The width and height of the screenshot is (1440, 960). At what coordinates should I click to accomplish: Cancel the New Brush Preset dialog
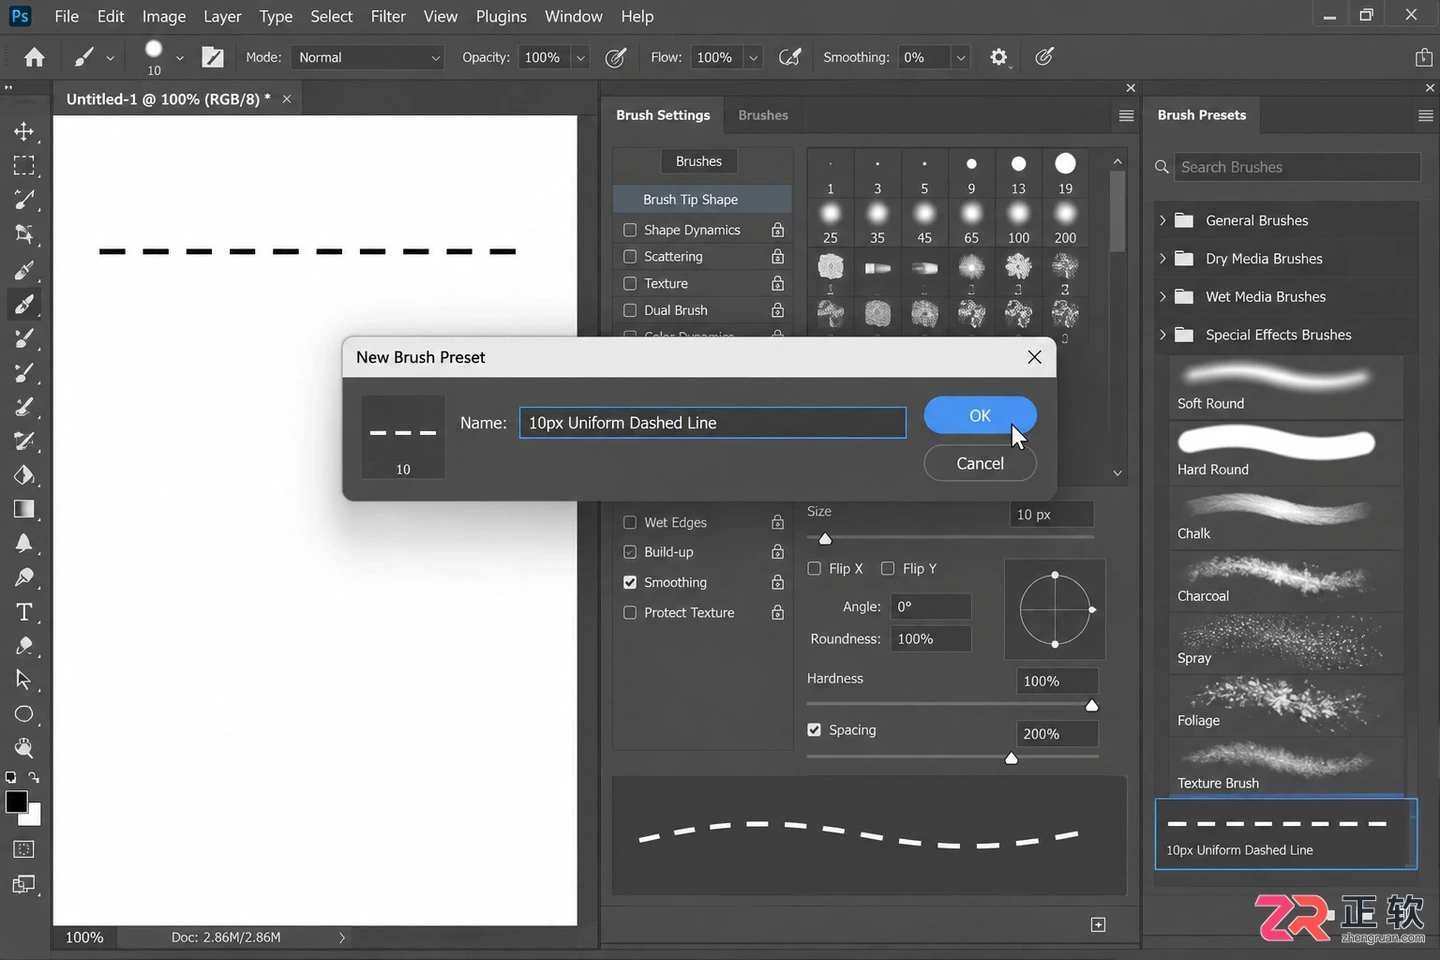coord(980,463)
